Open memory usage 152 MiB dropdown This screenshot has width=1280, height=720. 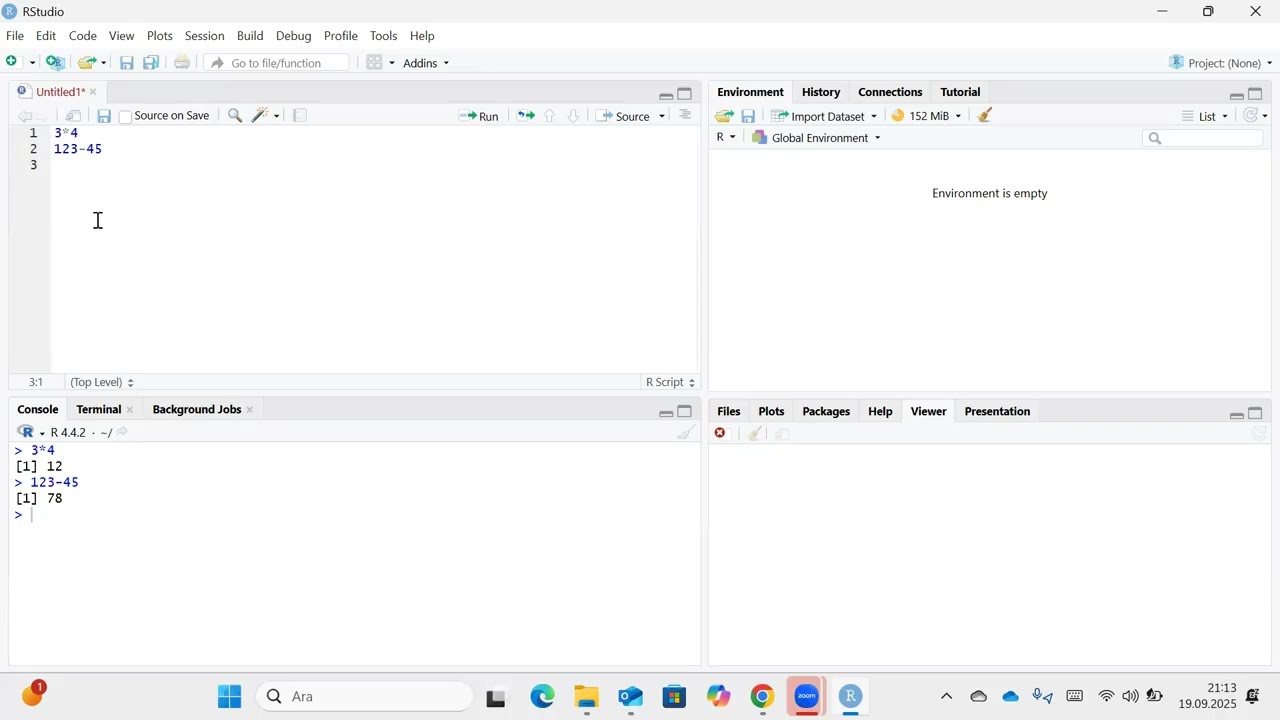(x=927, y=116)
